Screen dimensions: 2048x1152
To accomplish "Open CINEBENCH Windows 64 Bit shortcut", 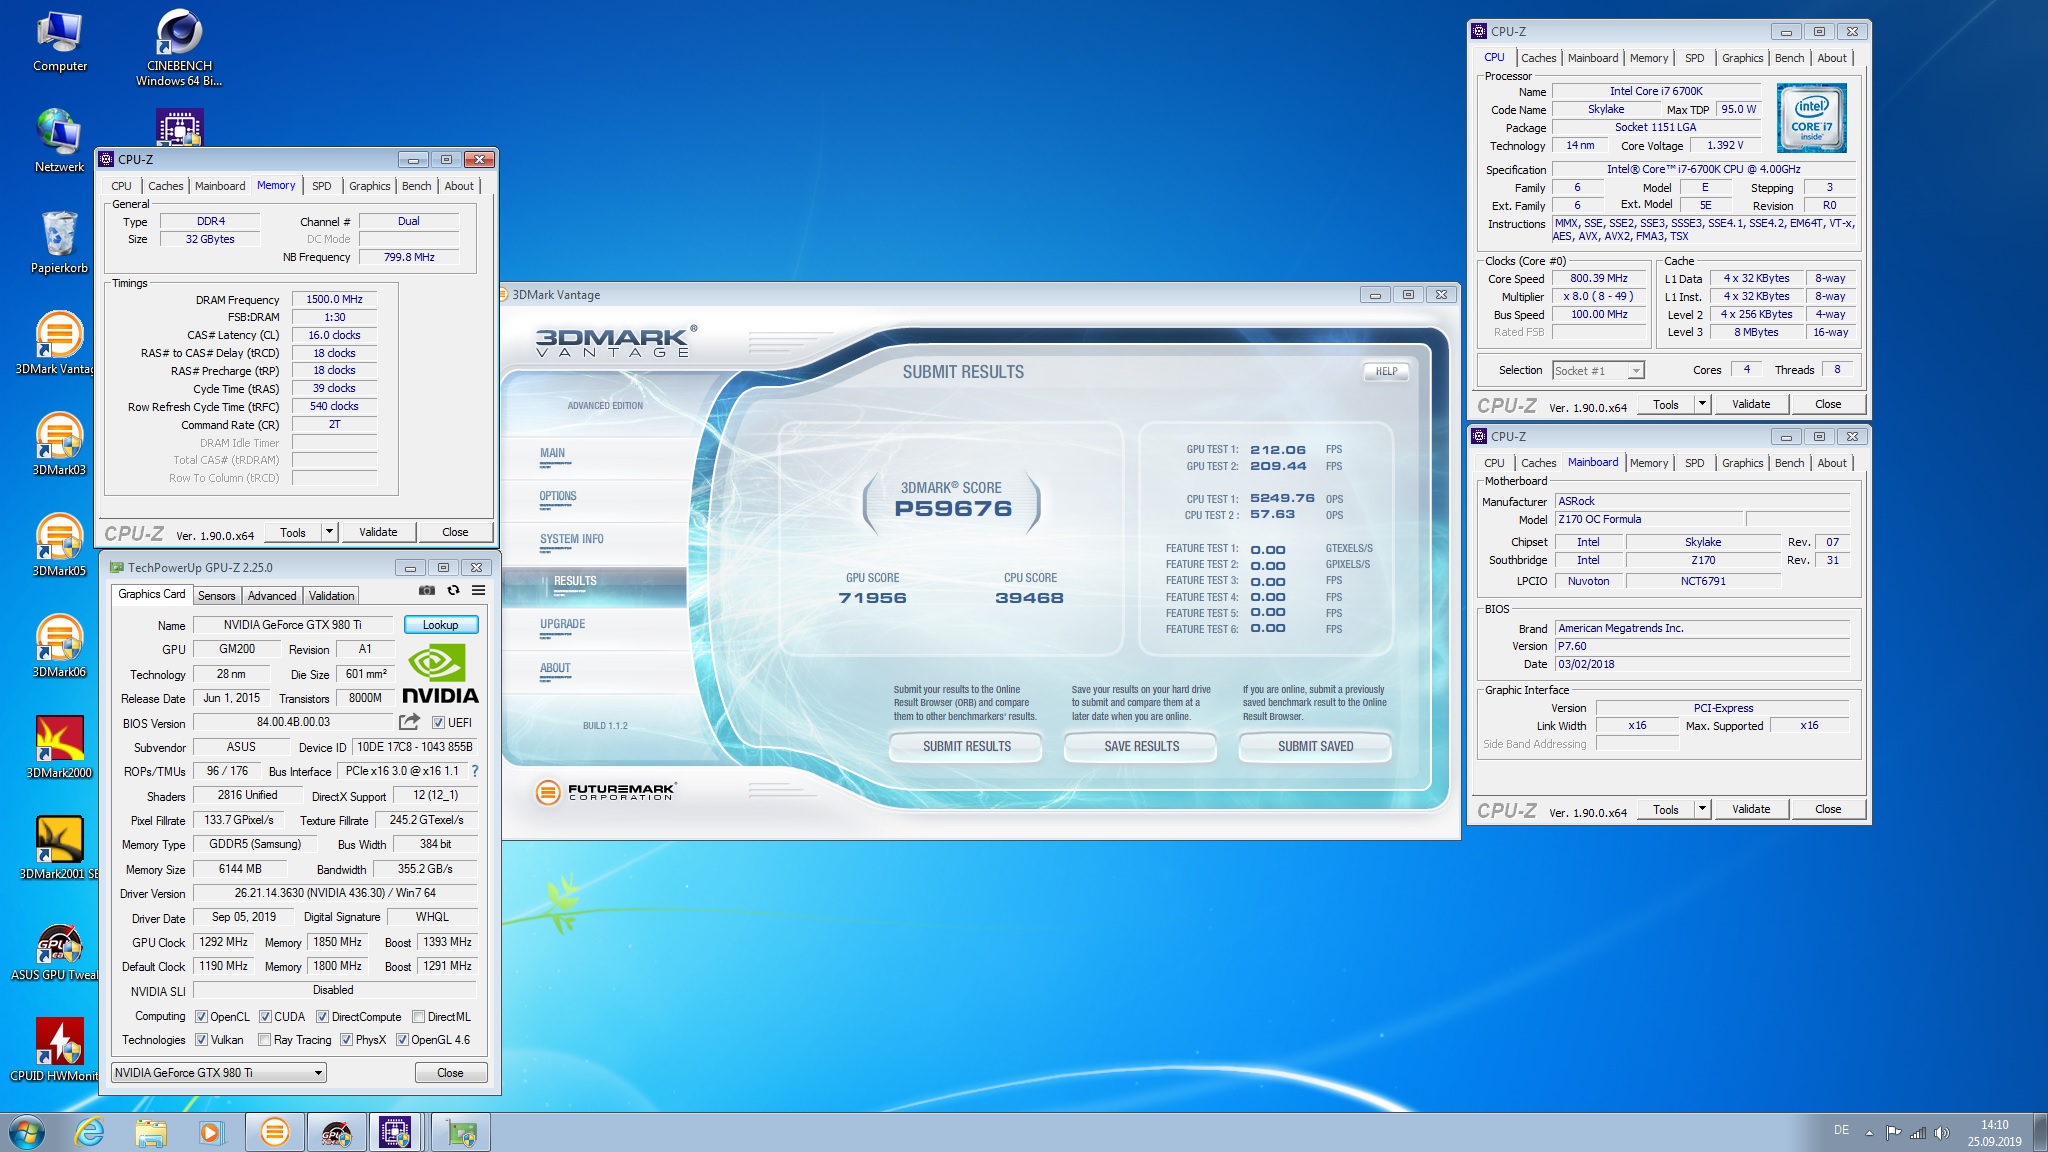I will coord(179,47).
